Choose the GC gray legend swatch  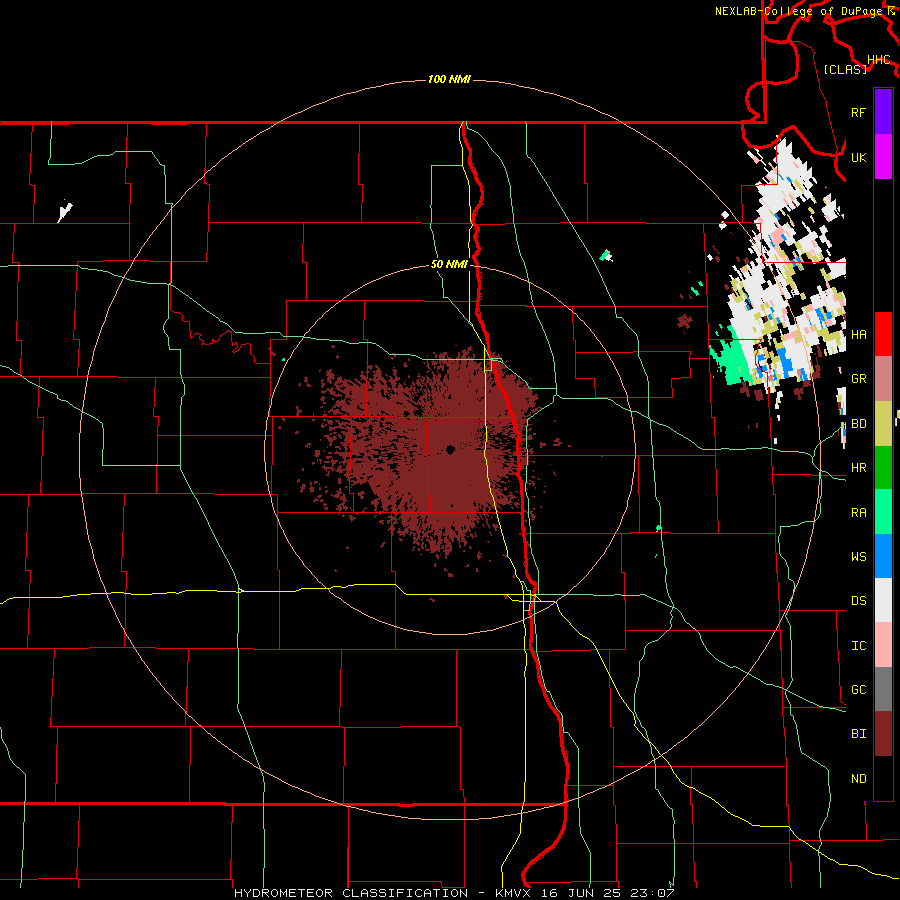click(x=883, y=689)
